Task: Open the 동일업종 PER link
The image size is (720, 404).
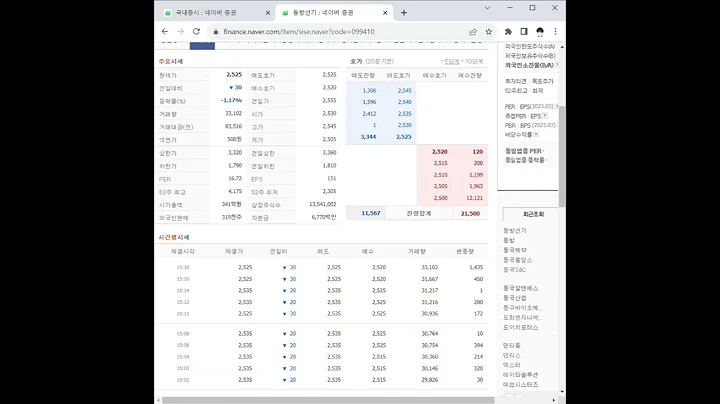Action: tap(523, 151)
